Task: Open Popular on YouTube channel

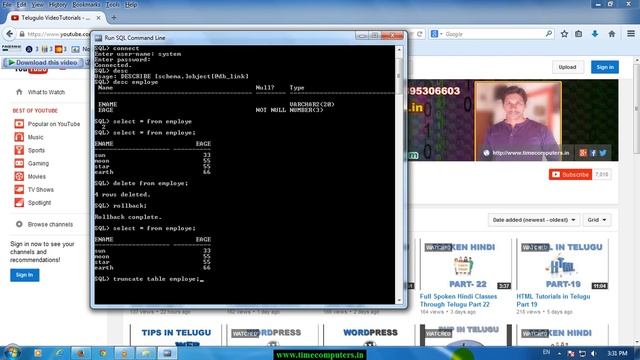Action: point(54,124)
